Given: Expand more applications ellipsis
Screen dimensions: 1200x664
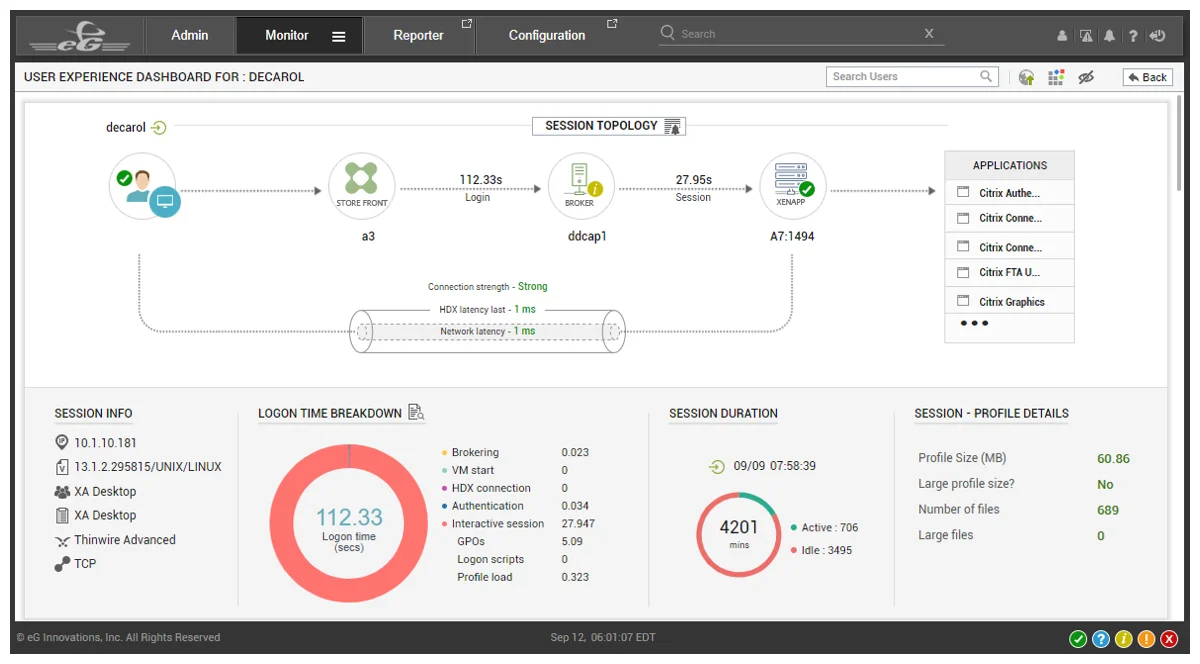Looking at the screenshot, I should point(974,324).
